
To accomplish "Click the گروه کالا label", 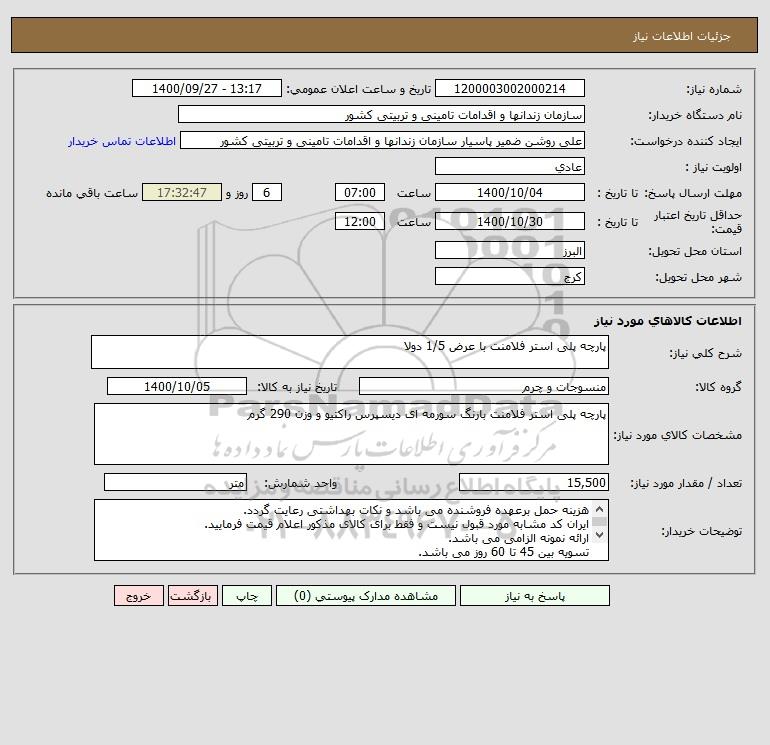I will [x=718, y=387].
